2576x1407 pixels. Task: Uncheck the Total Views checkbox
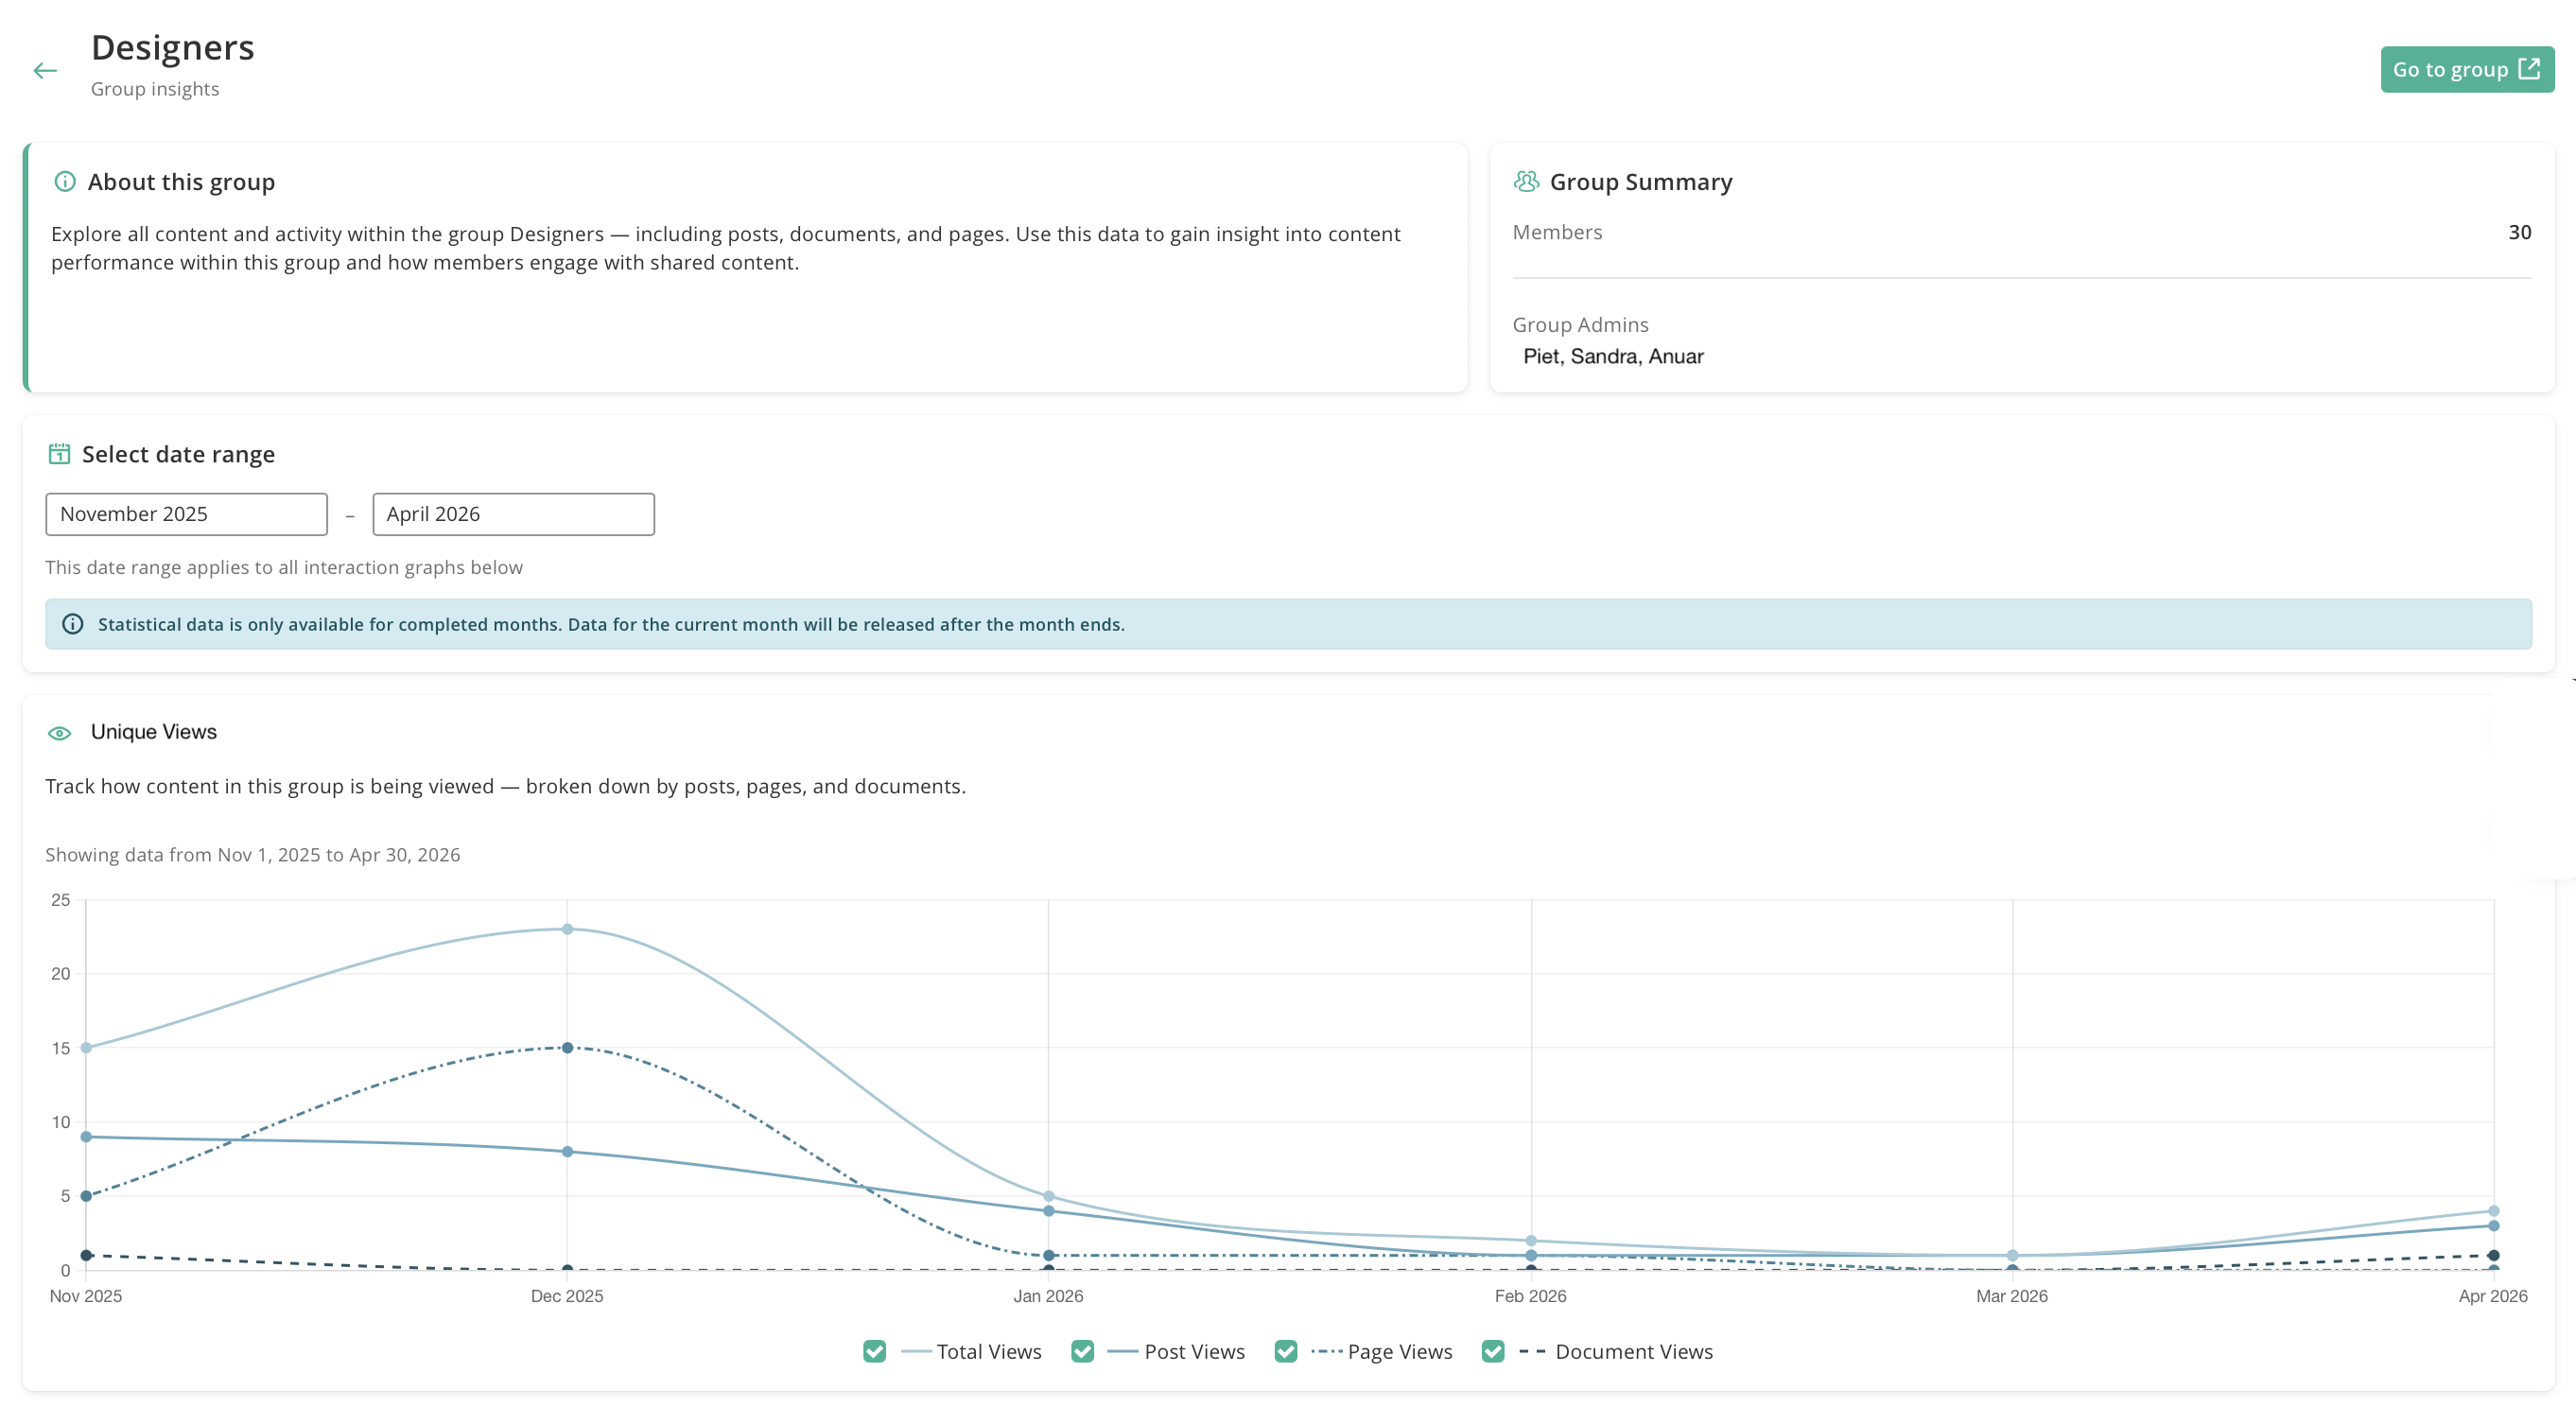point(875,1352)
